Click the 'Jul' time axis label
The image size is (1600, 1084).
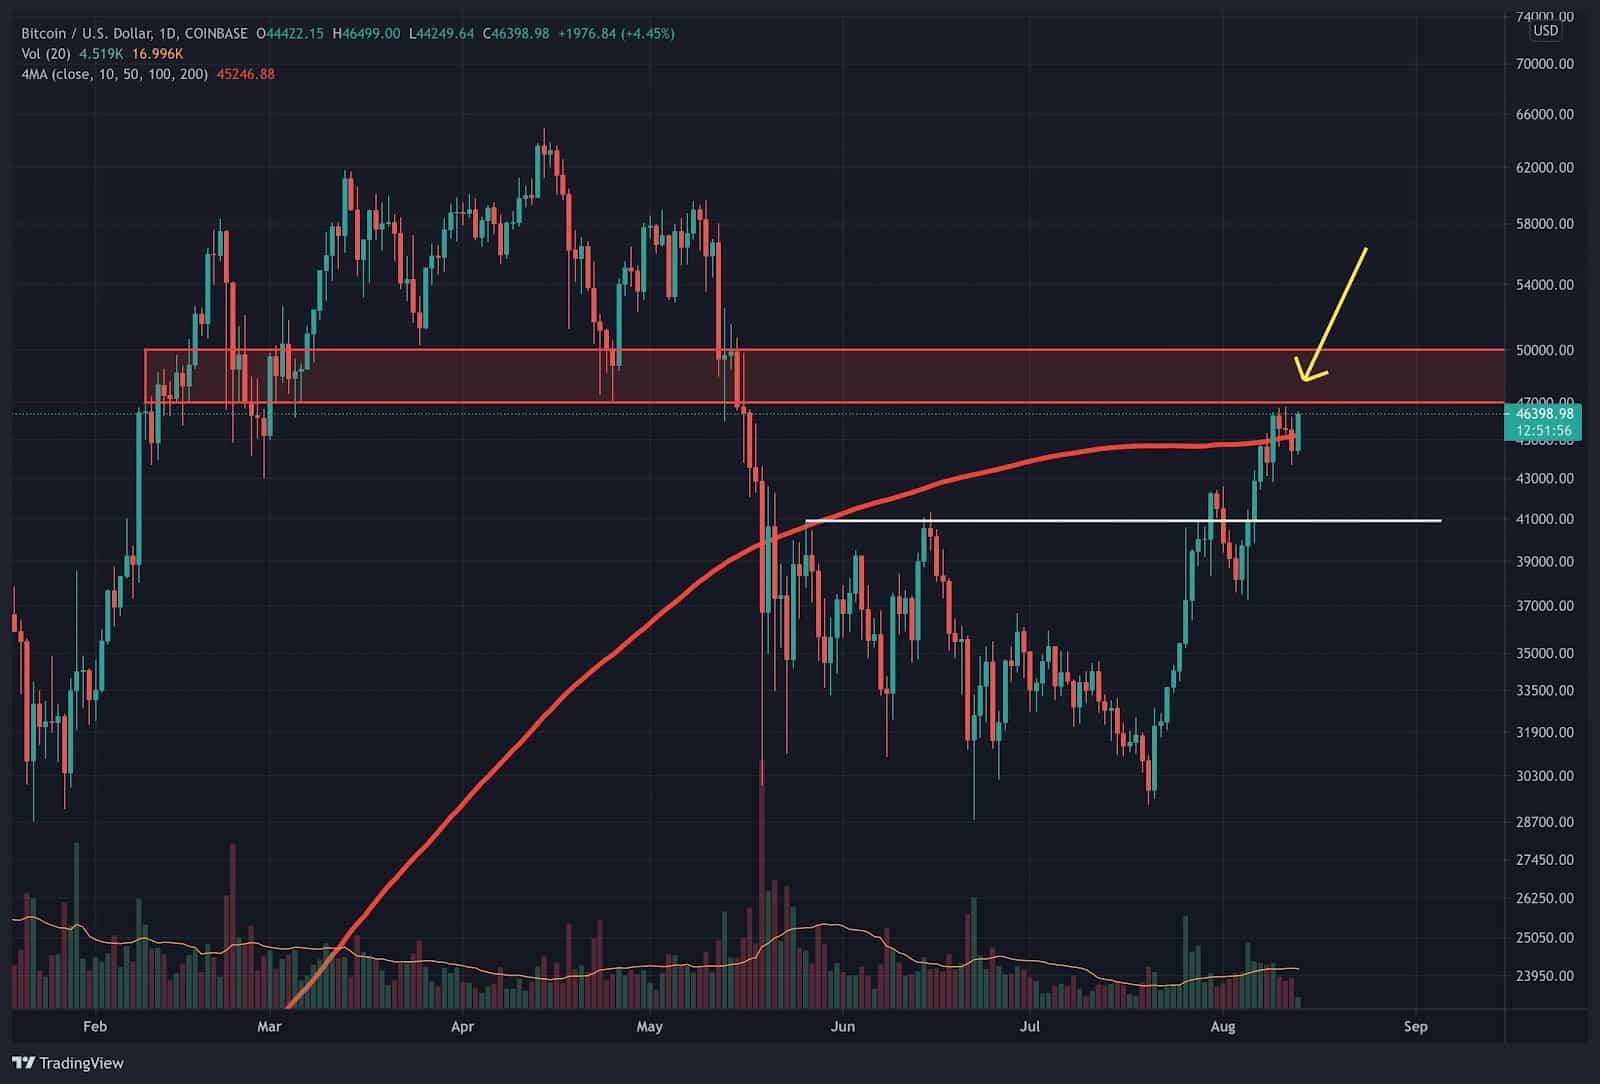tap(1030, 1027)
